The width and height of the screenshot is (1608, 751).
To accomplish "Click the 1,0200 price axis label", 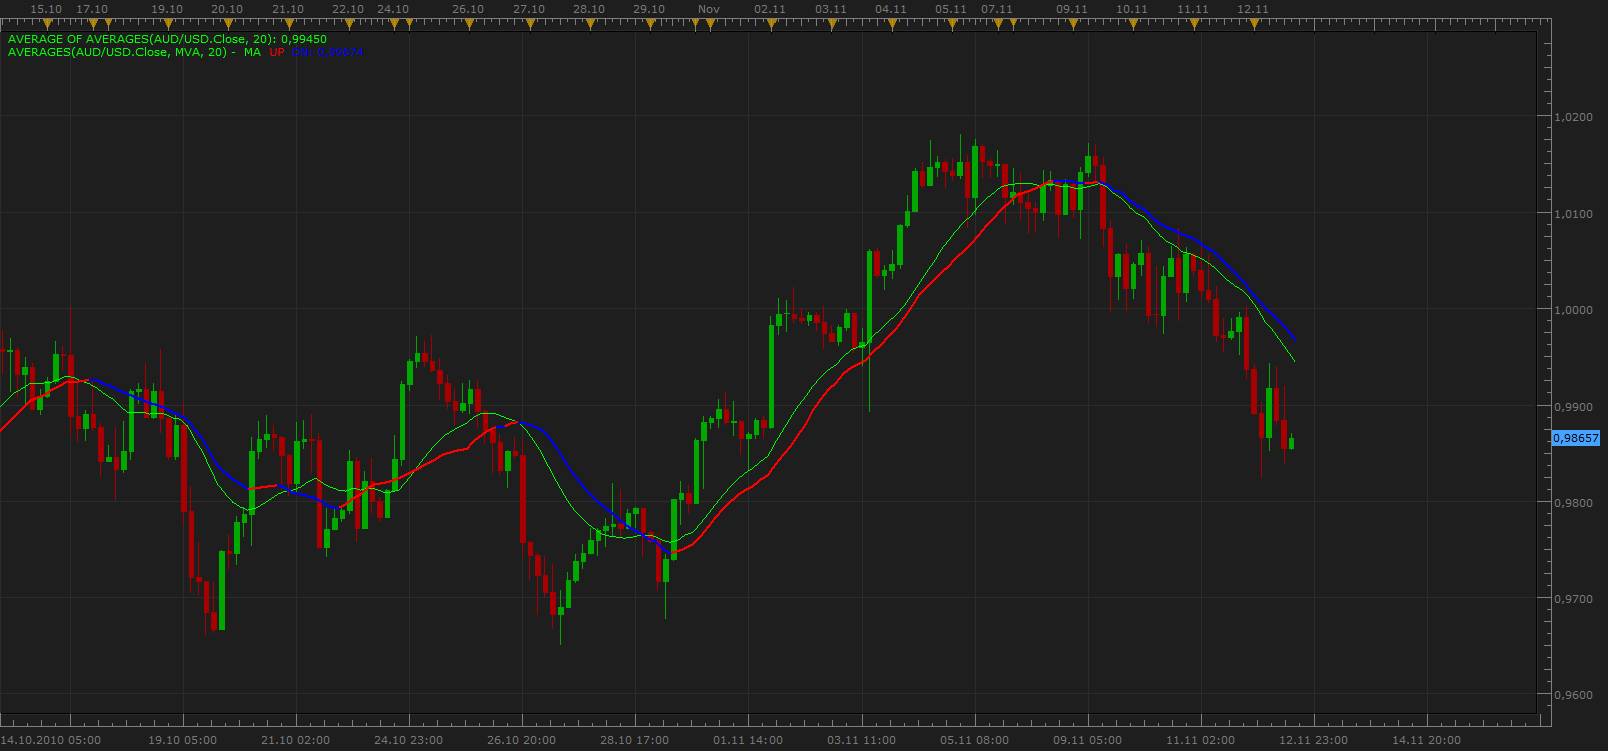I will [1573, 117].
